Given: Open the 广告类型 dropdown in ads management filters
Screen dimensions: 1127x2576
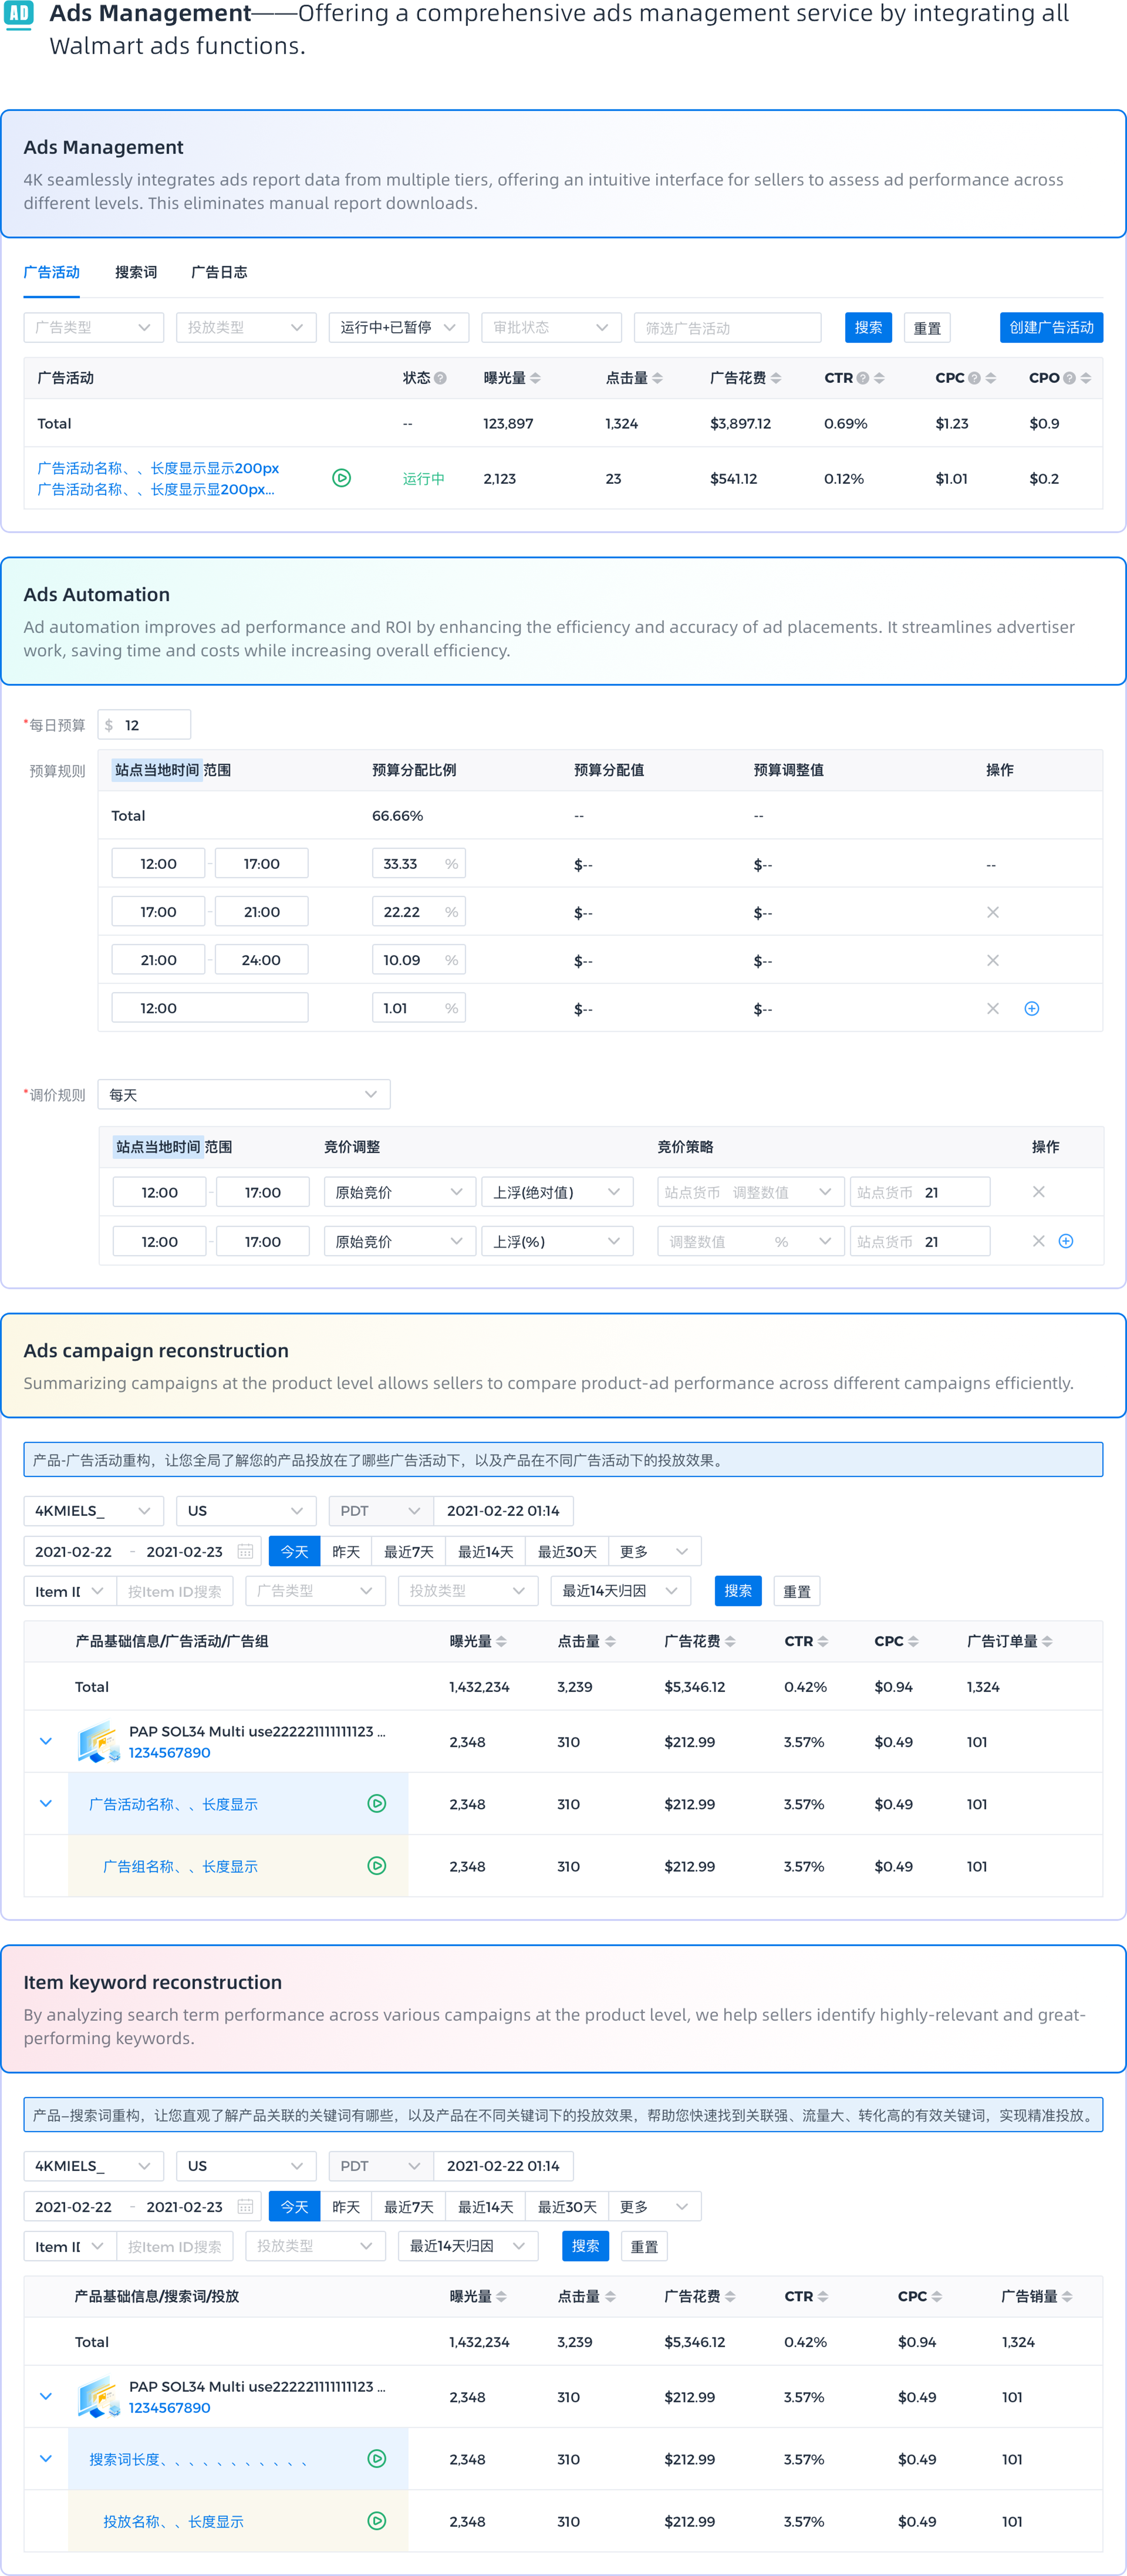Looking at the screenshot, I should coord(94,327).
